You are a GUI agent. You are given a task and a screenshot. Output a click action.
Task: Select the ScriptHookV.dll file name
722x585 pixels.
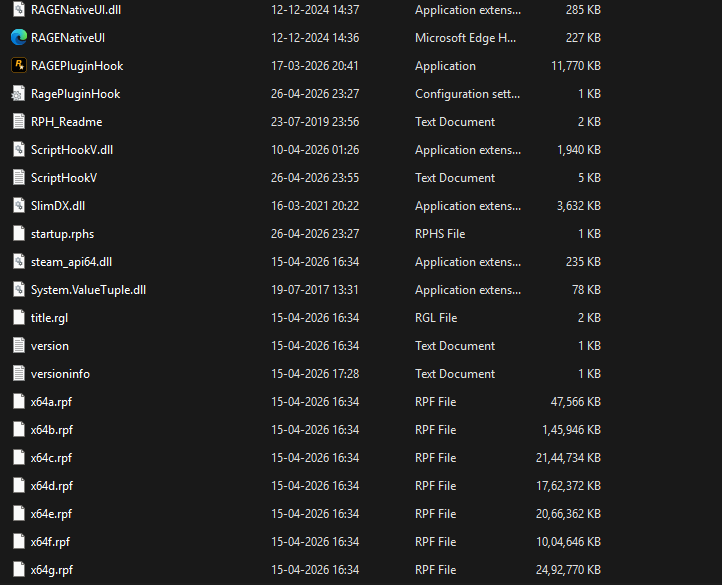(72, 150)
